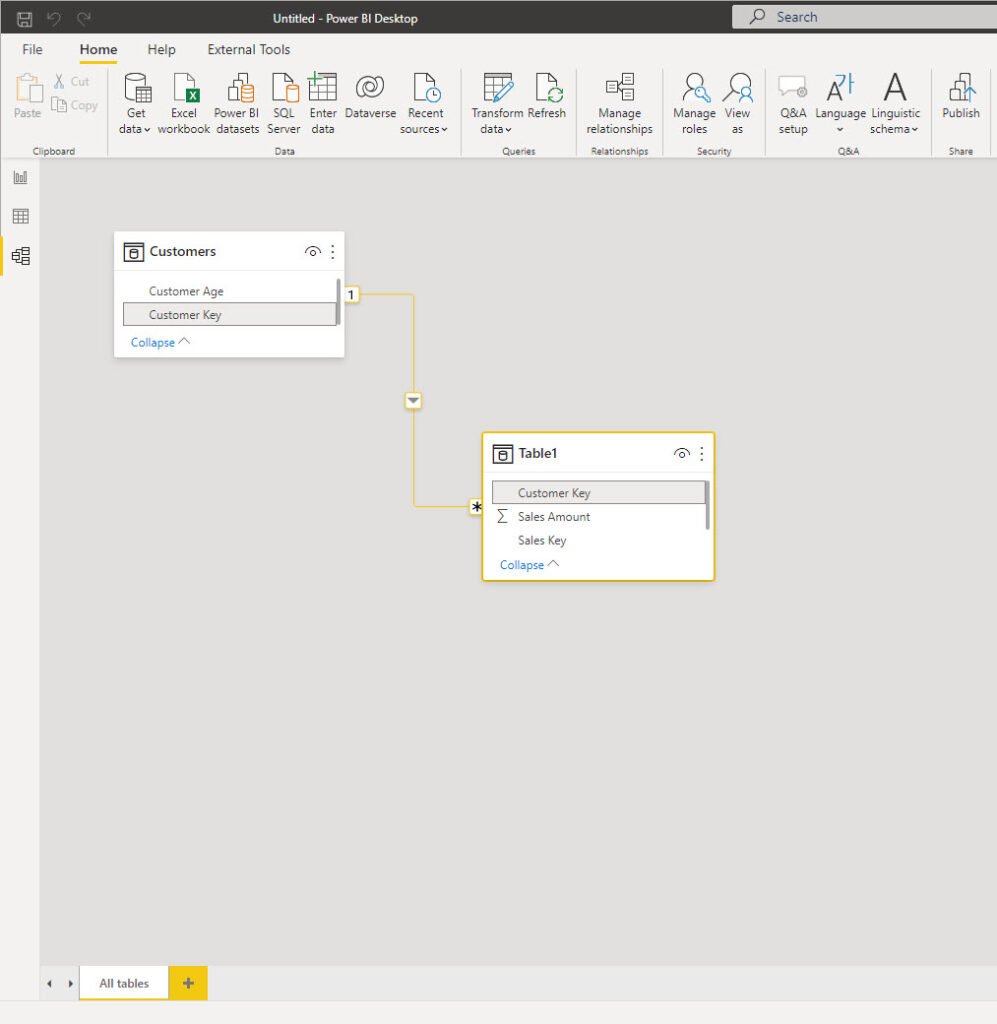This screenshot has width=997, height=1024.
Task: Open Table1 more options menu
Action: pos(702,453)
